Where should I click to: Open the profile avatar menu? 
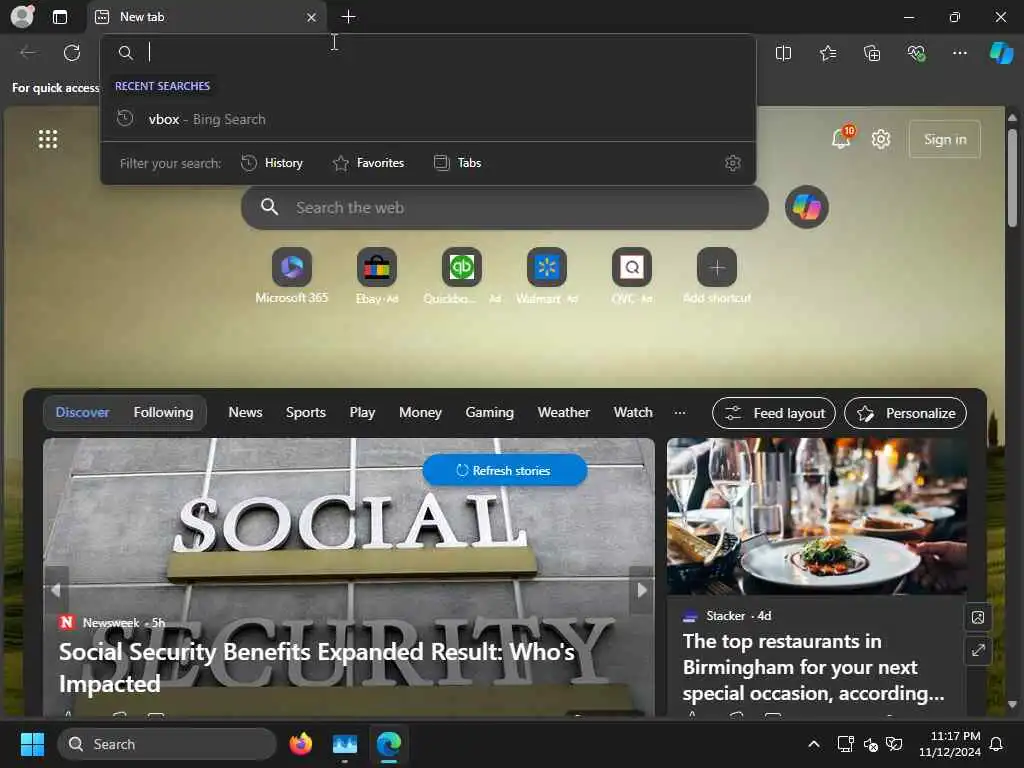click(22, 16)
